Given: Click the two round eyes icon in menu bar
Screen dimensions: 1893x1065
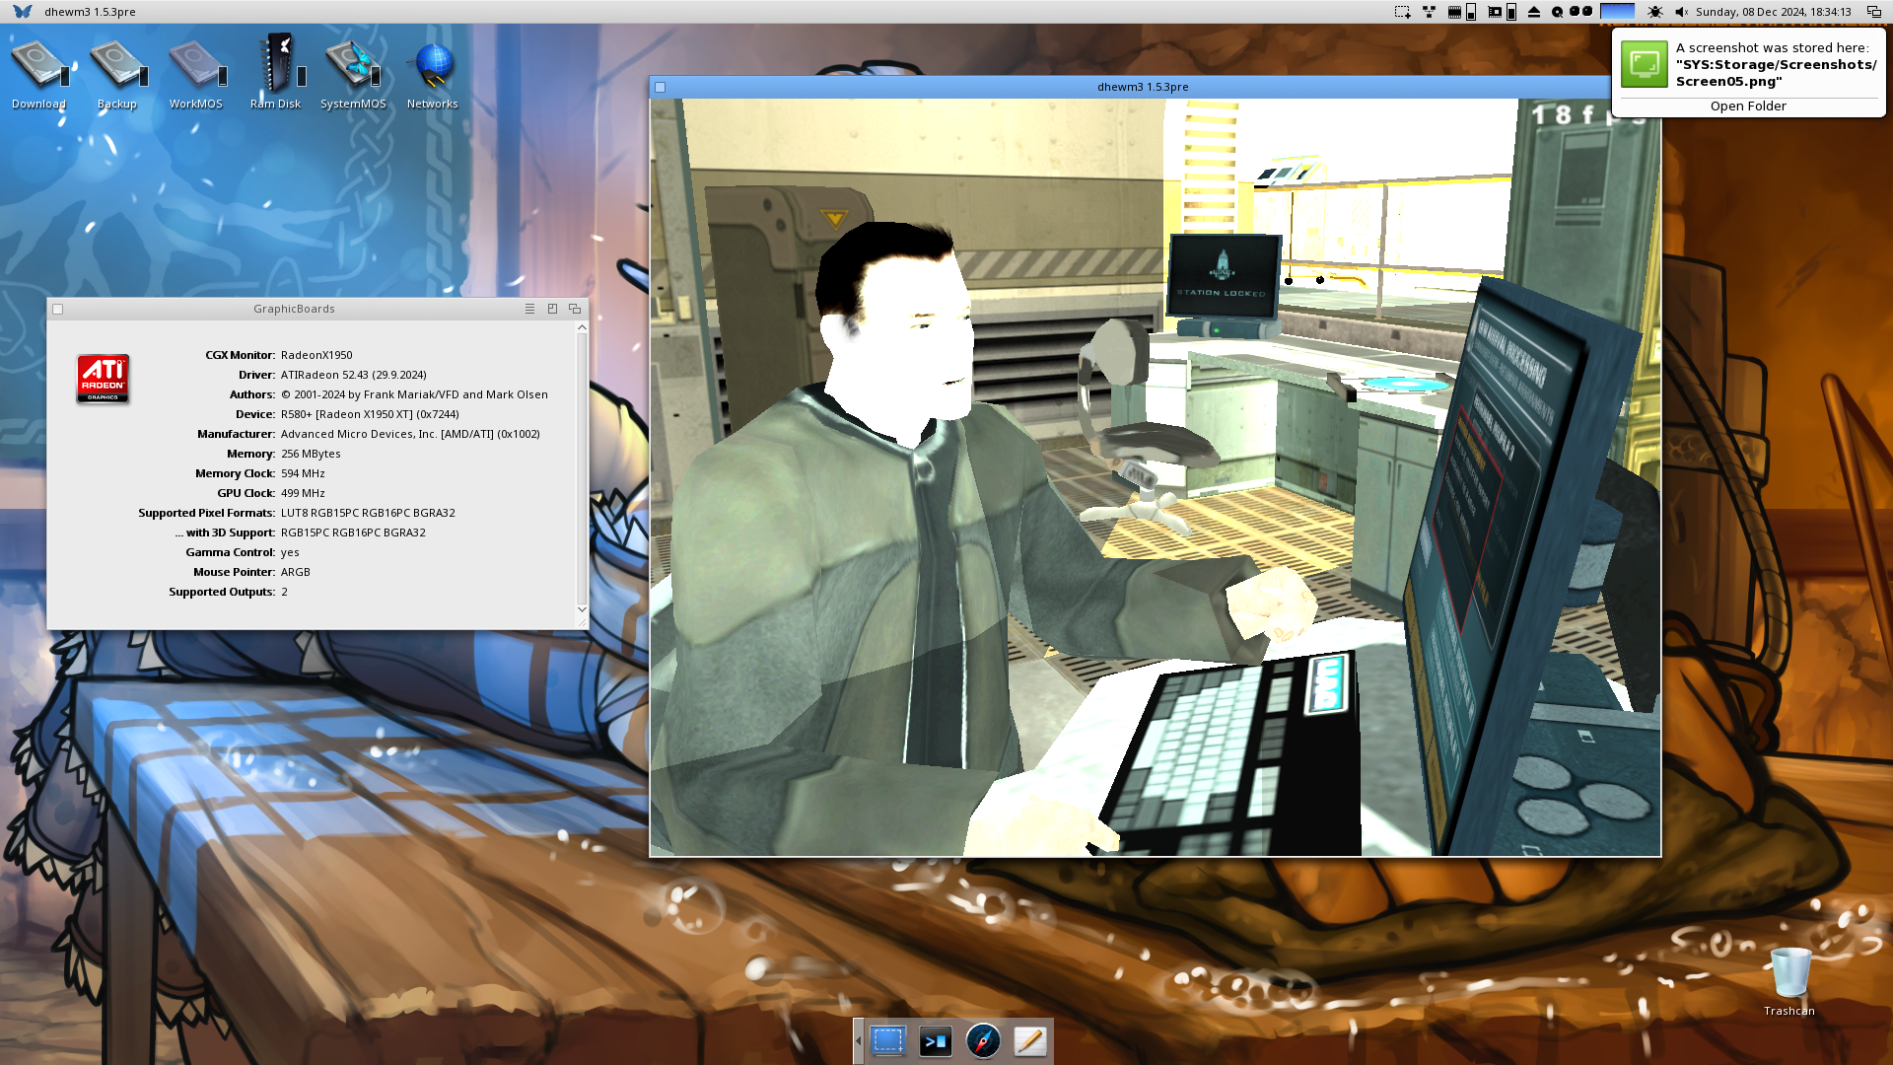Looking at the screenshot, I should coord(1581,12).
